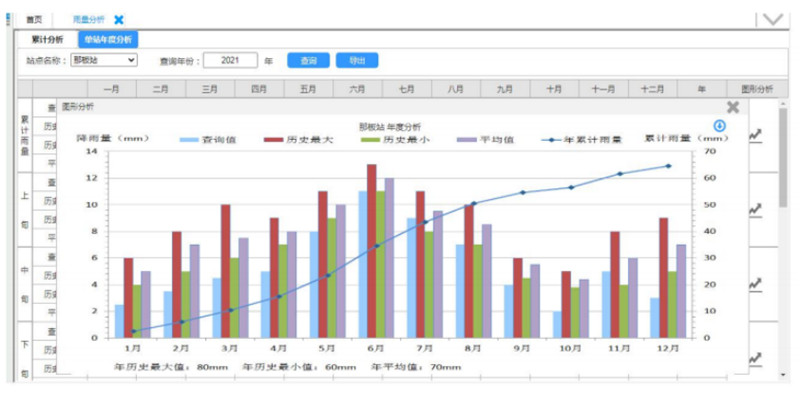Open the second row's line chart icon

(x=755, y=209)
